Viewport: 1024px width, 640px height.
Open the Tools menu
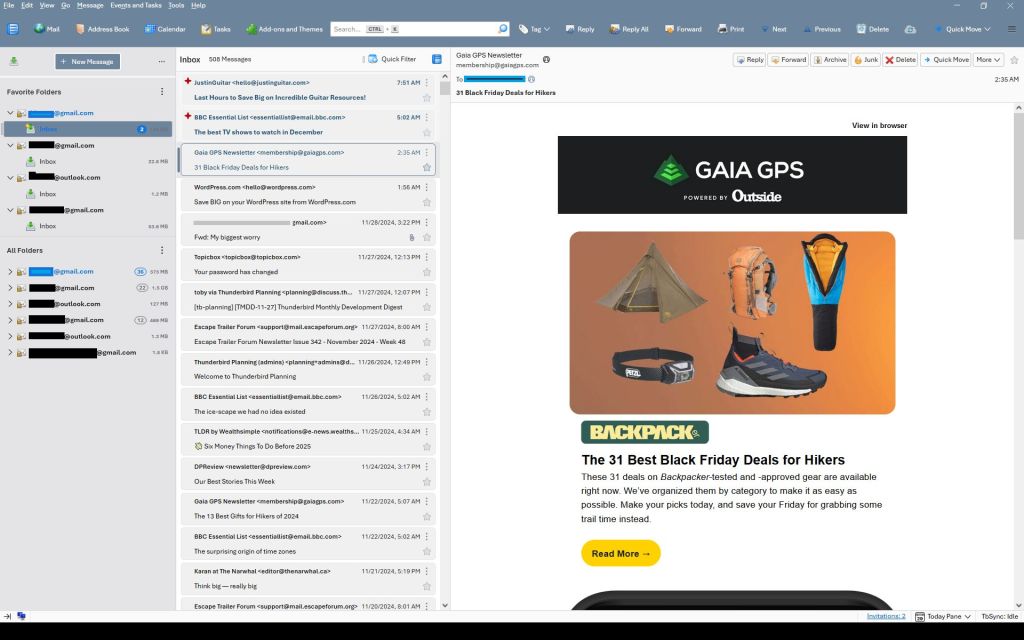176,5
